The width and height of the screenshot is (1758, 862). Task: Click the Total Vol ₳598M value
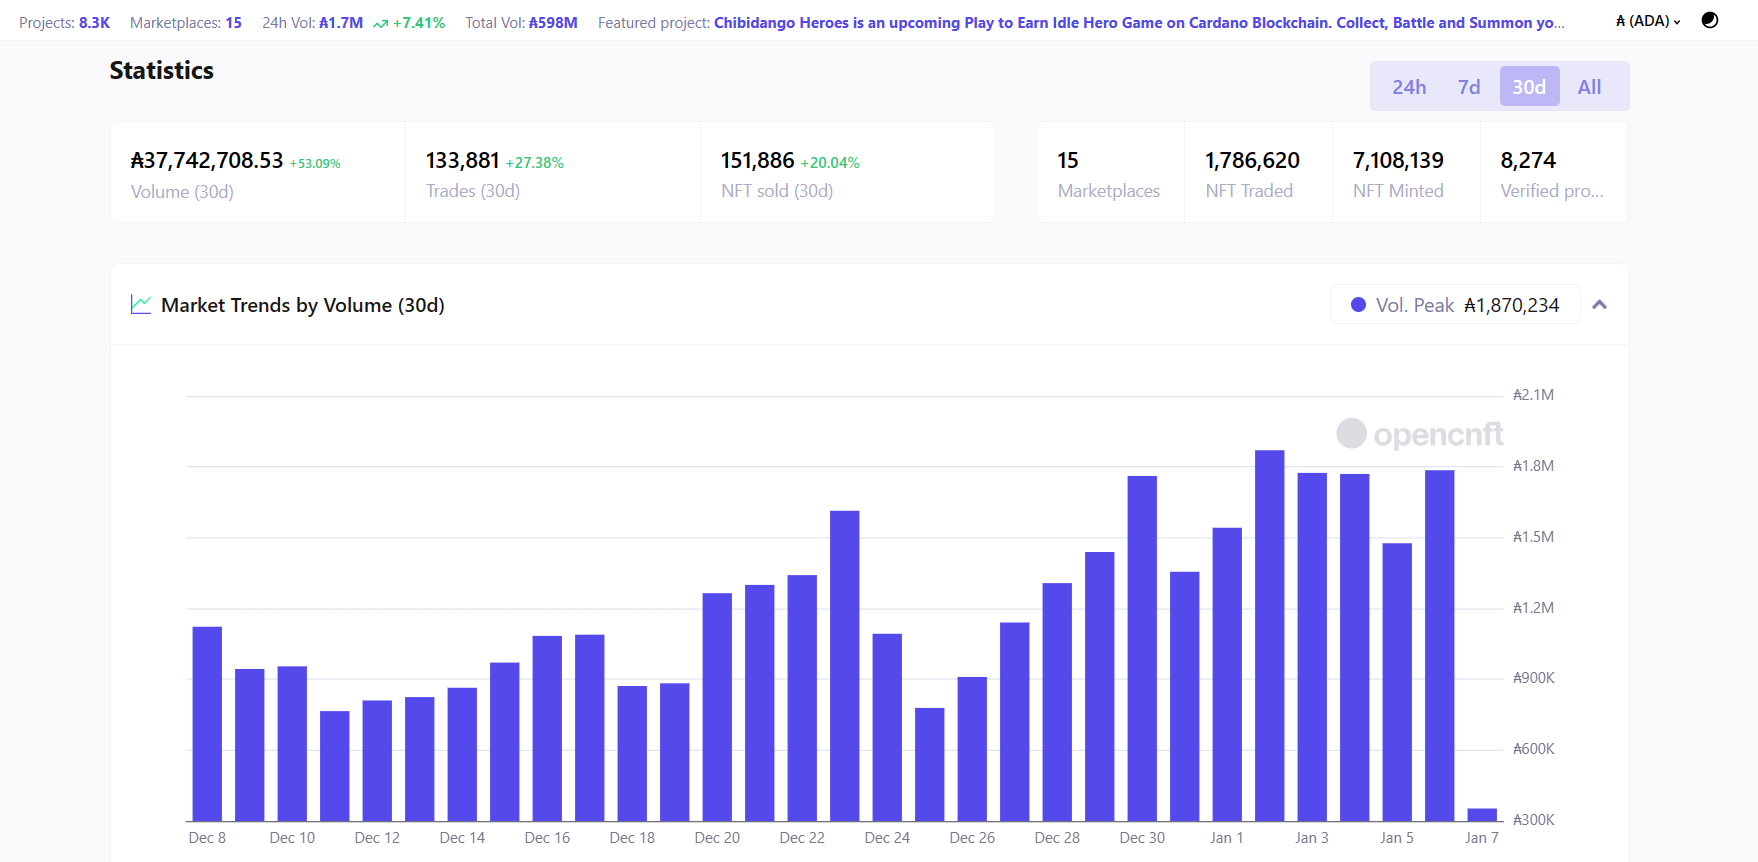553,22
